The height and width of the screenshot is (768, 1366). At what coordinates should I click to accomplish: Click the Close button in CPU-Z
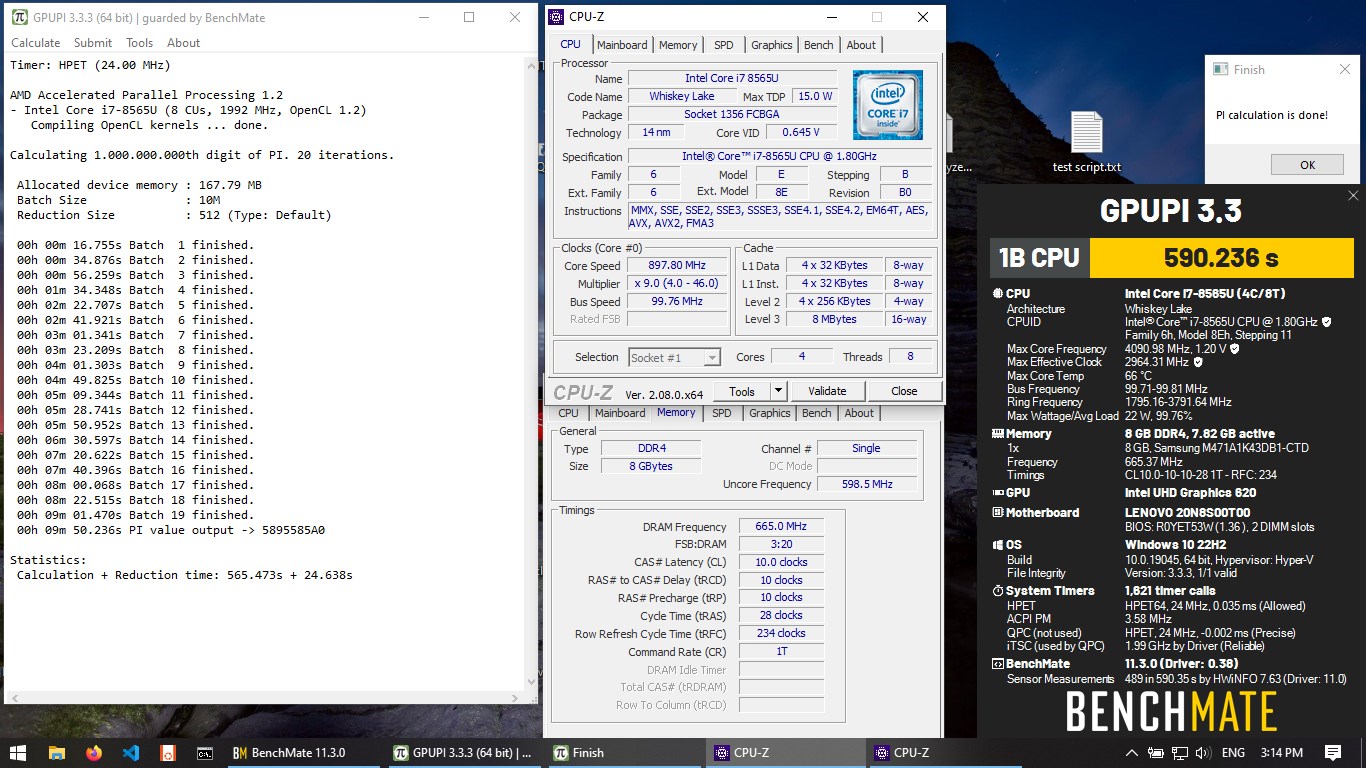904,391
